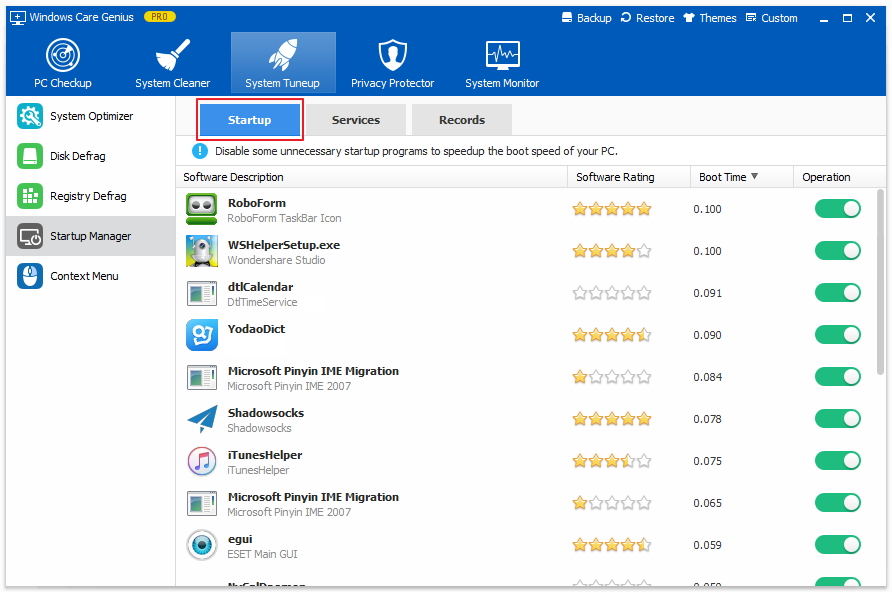Screen dimensions: 892x592
Task: Click the Software Description column header
Action: point(372,177)
